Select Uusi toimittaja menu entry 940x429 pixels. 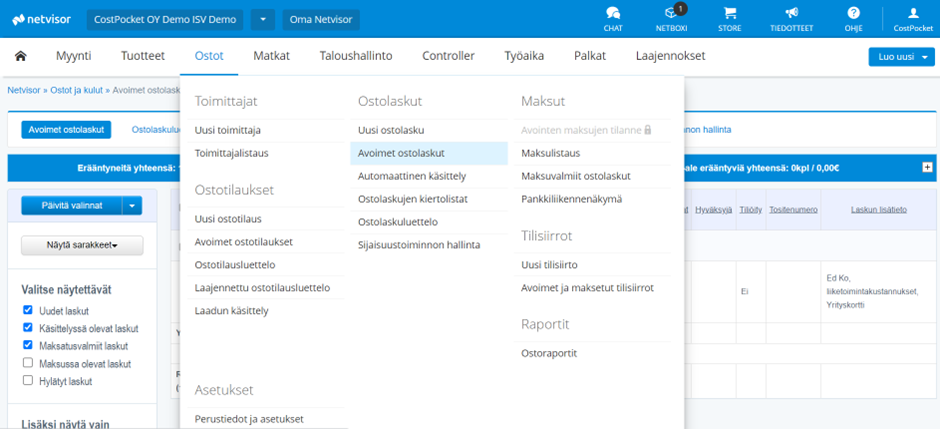pos(228,130)
